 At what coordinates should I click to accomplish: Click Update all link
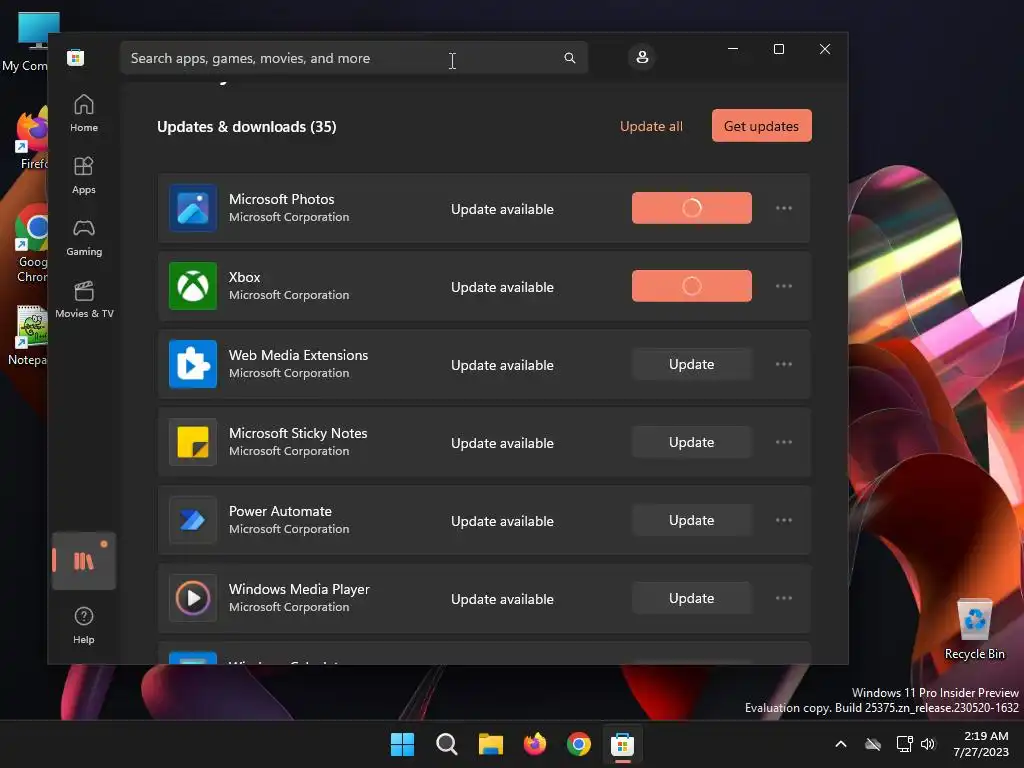click(x=651, y=126)
